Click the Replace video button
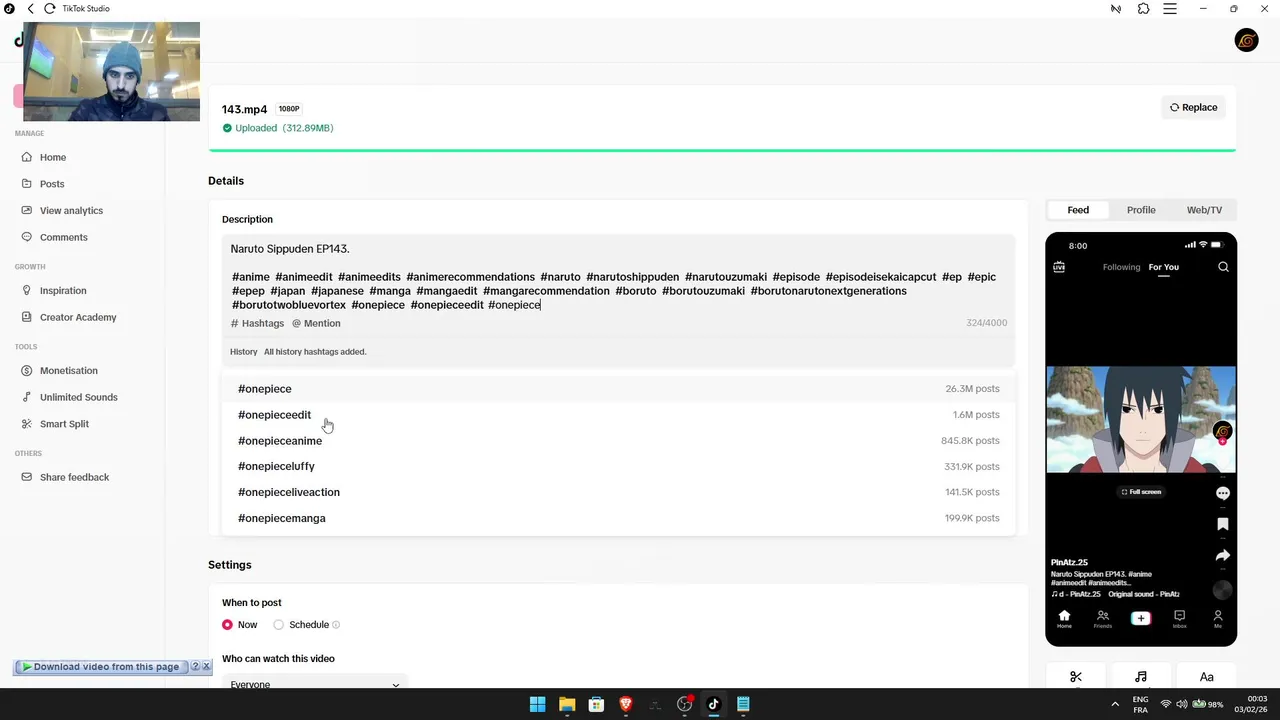 tap(1194, 107)
